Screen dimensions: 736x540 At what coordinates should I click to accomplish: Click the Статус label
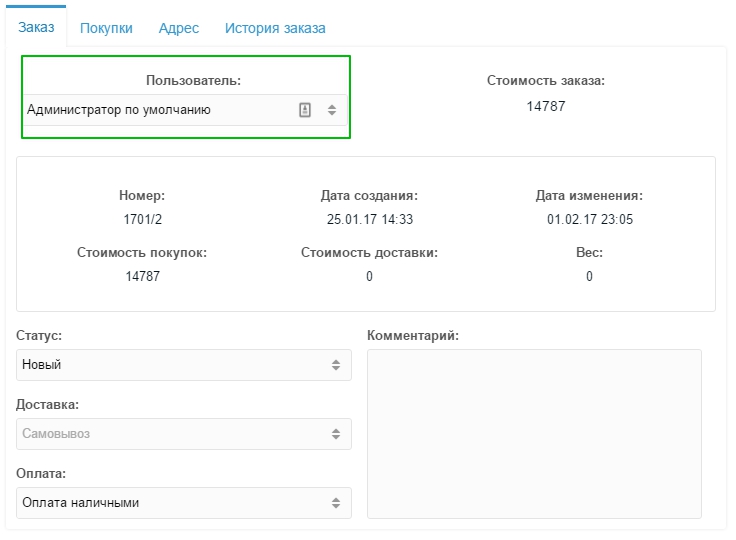pos(40,335)
